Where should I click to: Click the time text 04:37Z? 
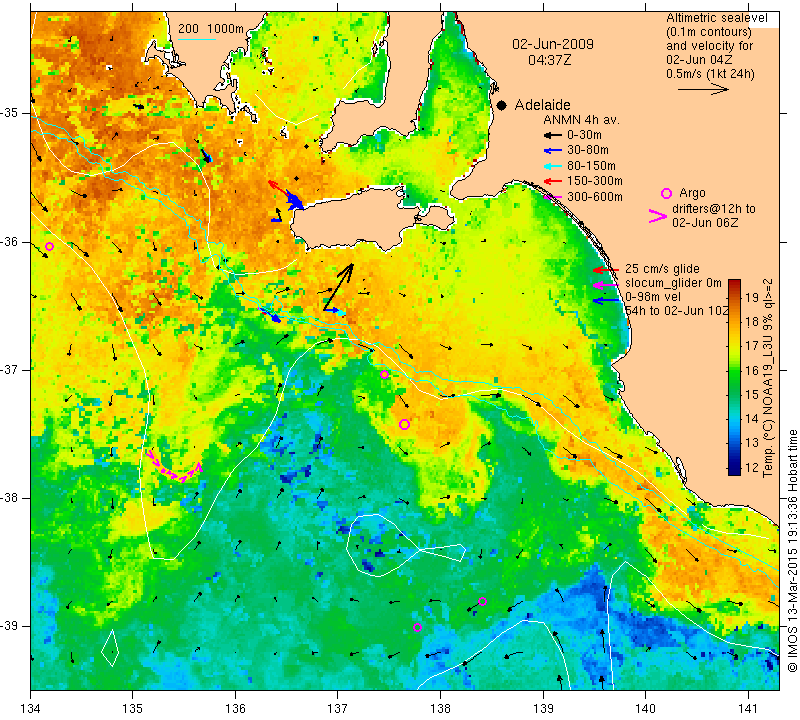click(x=549, y=60)
